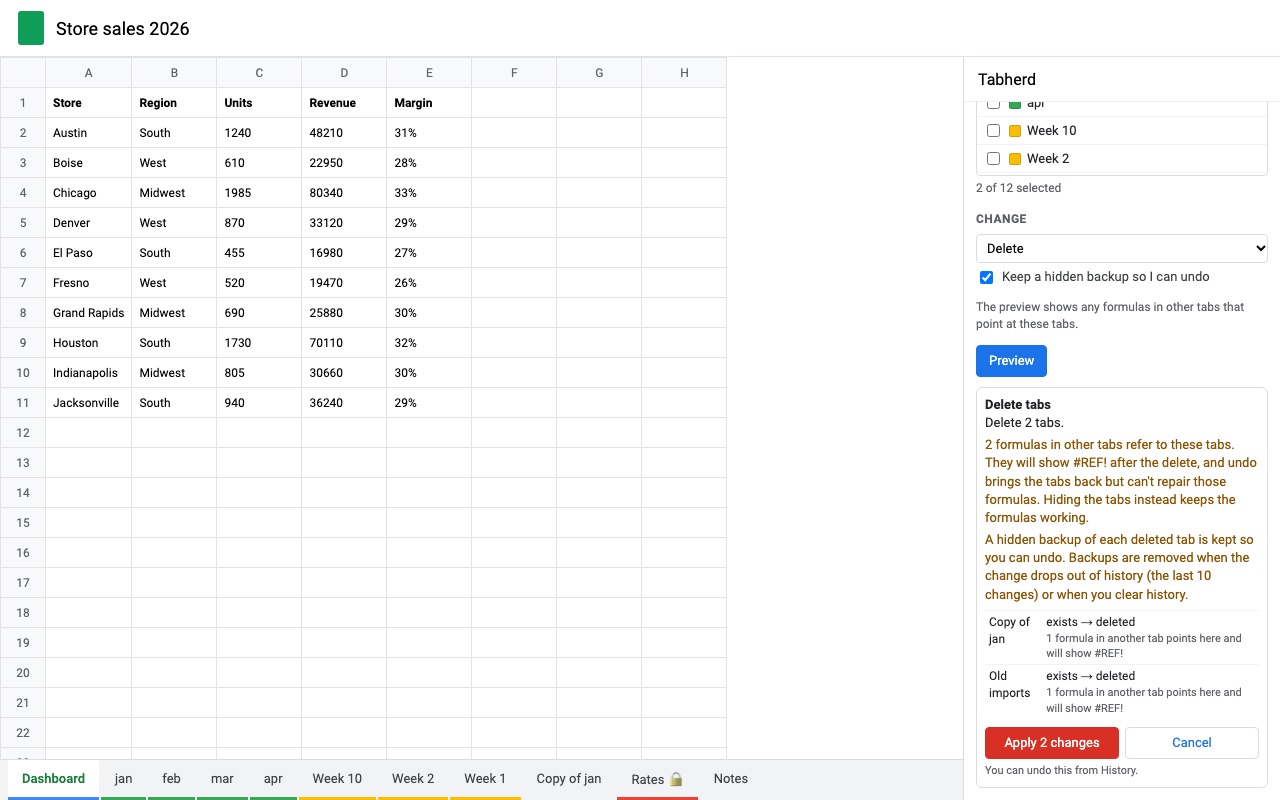The image size is (1280, 800).
Task: Click the green Sheets document icon
Action: pyautogui.click(x=31, y=28)
